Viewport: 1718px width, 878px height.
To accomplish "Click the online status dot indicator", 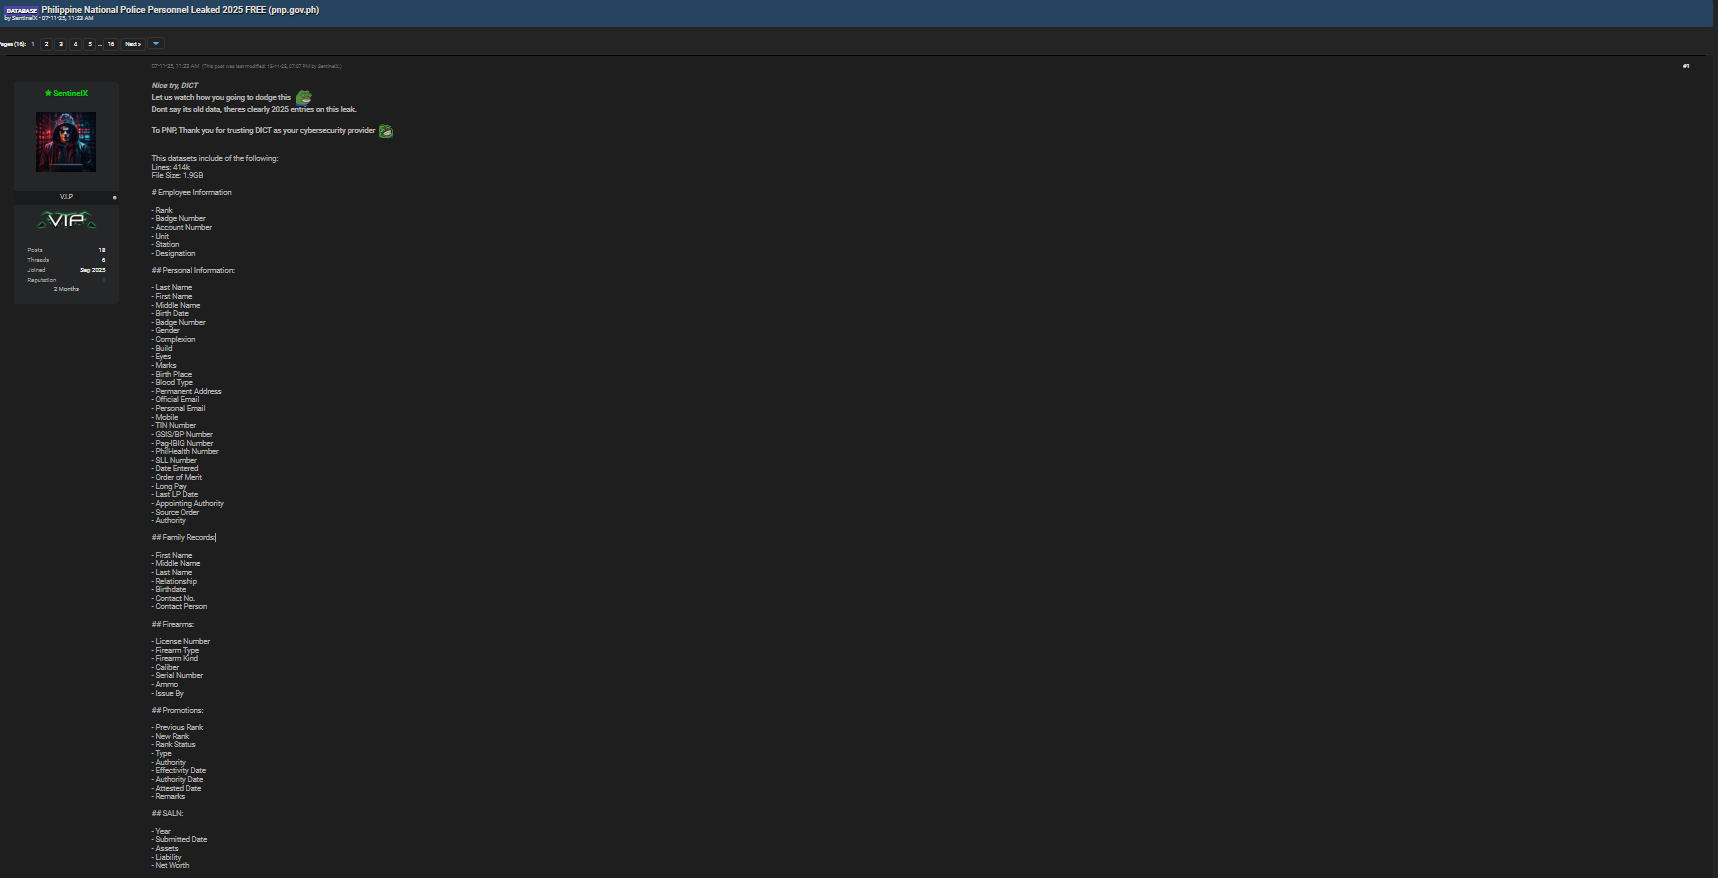I will click(x=114, y=198).
